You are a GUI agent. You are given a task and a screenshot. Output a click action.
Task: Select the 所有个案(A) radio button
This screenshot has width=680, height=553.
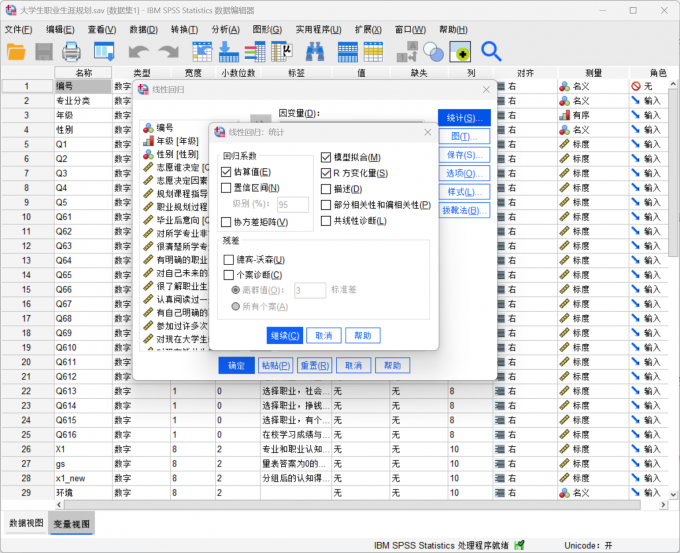point(235,307)
